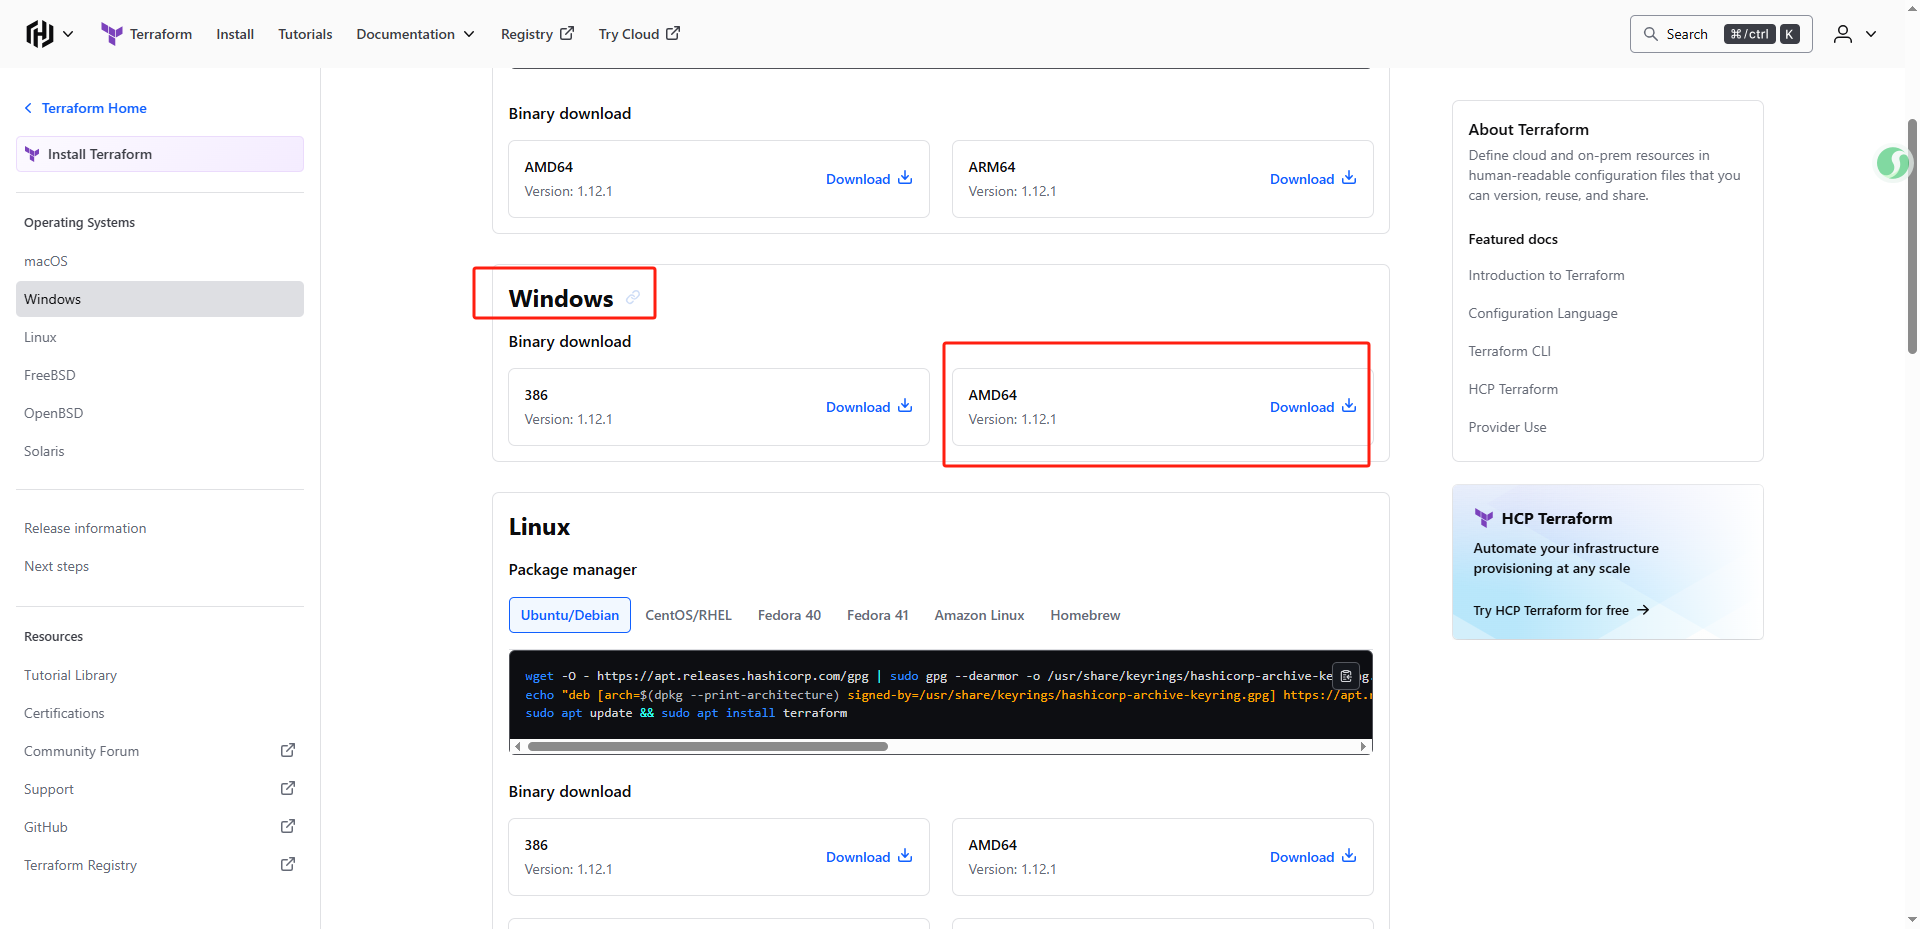Open Provider Use featured doc
The image size is (1920, 929).
click(x=1507, y=427)
